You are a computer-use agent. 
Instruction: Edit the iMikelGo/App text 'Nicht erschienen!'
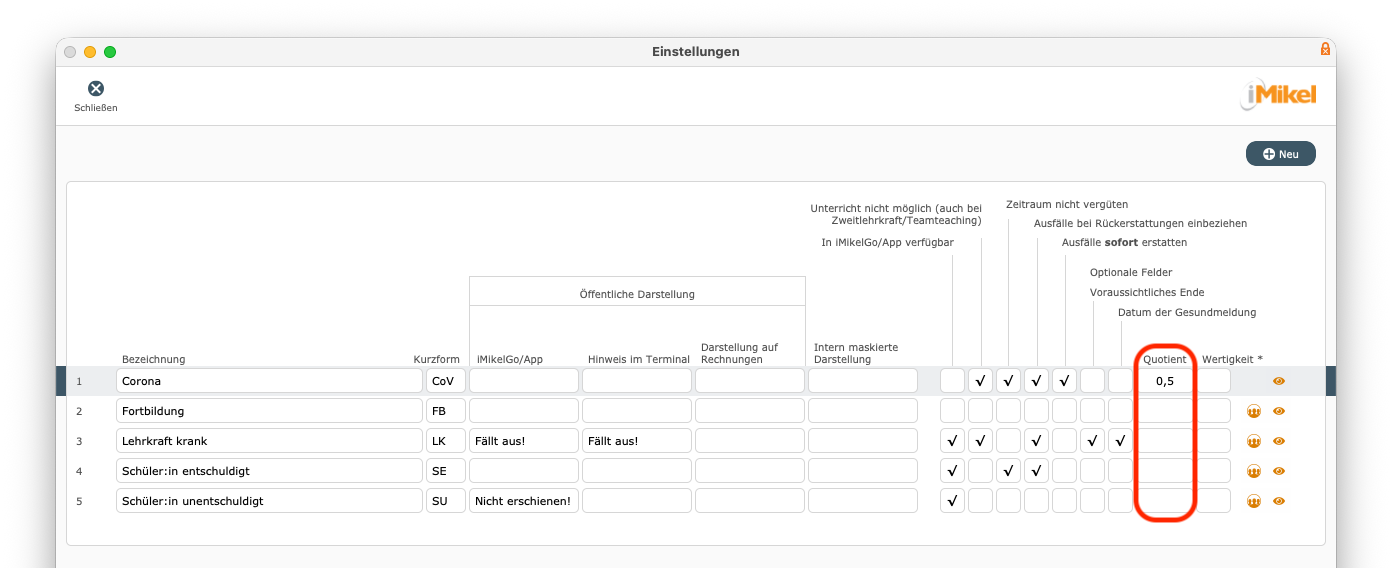tap(524, 501)
